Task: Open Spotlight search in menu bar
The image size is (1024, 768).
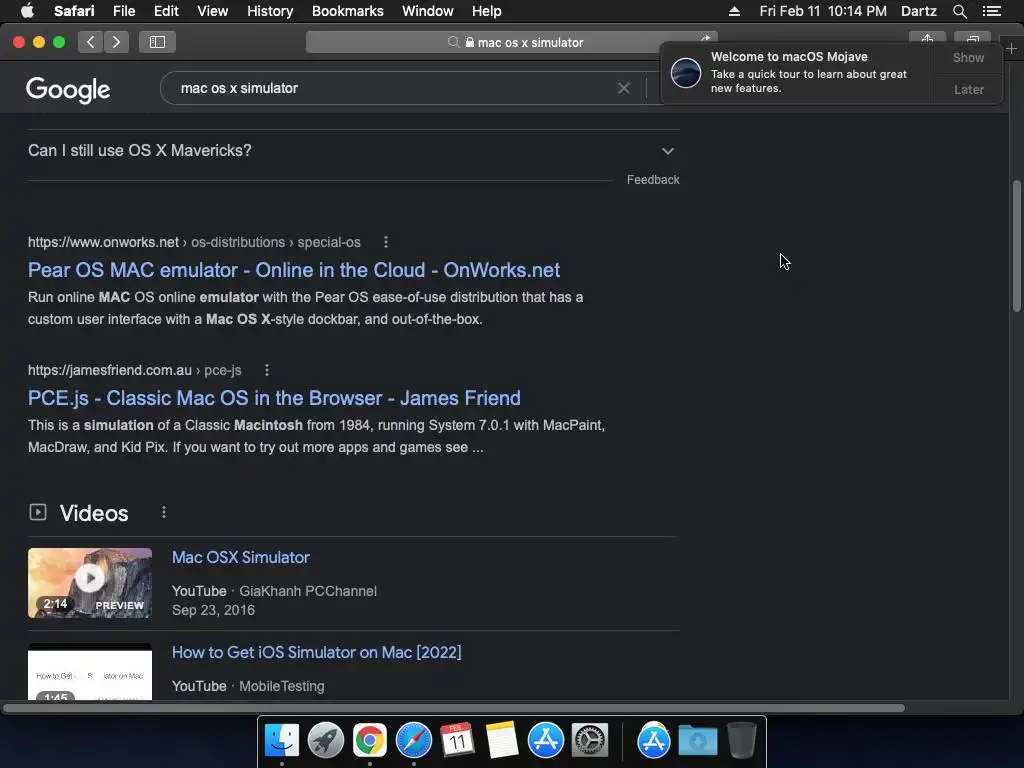Action: 959,11
